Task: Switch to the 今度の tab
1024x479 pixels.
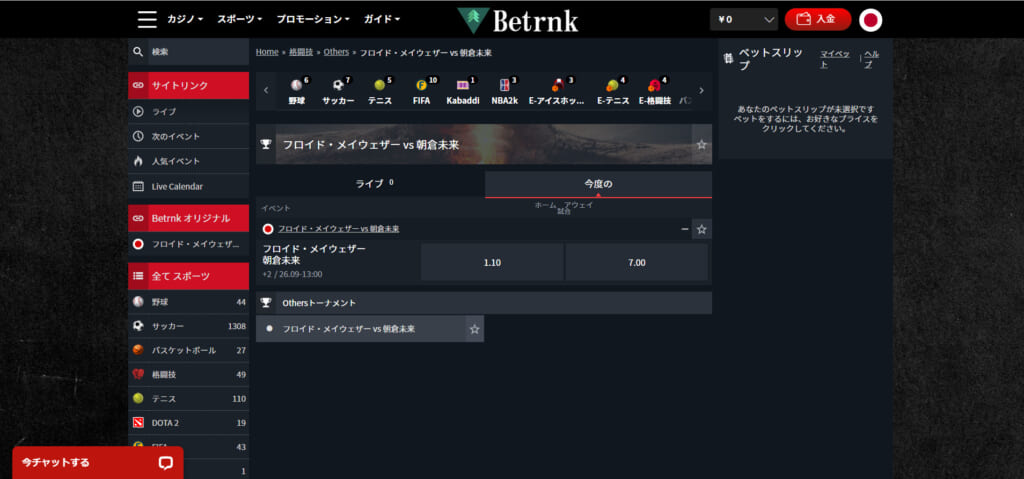Action: 598,184
